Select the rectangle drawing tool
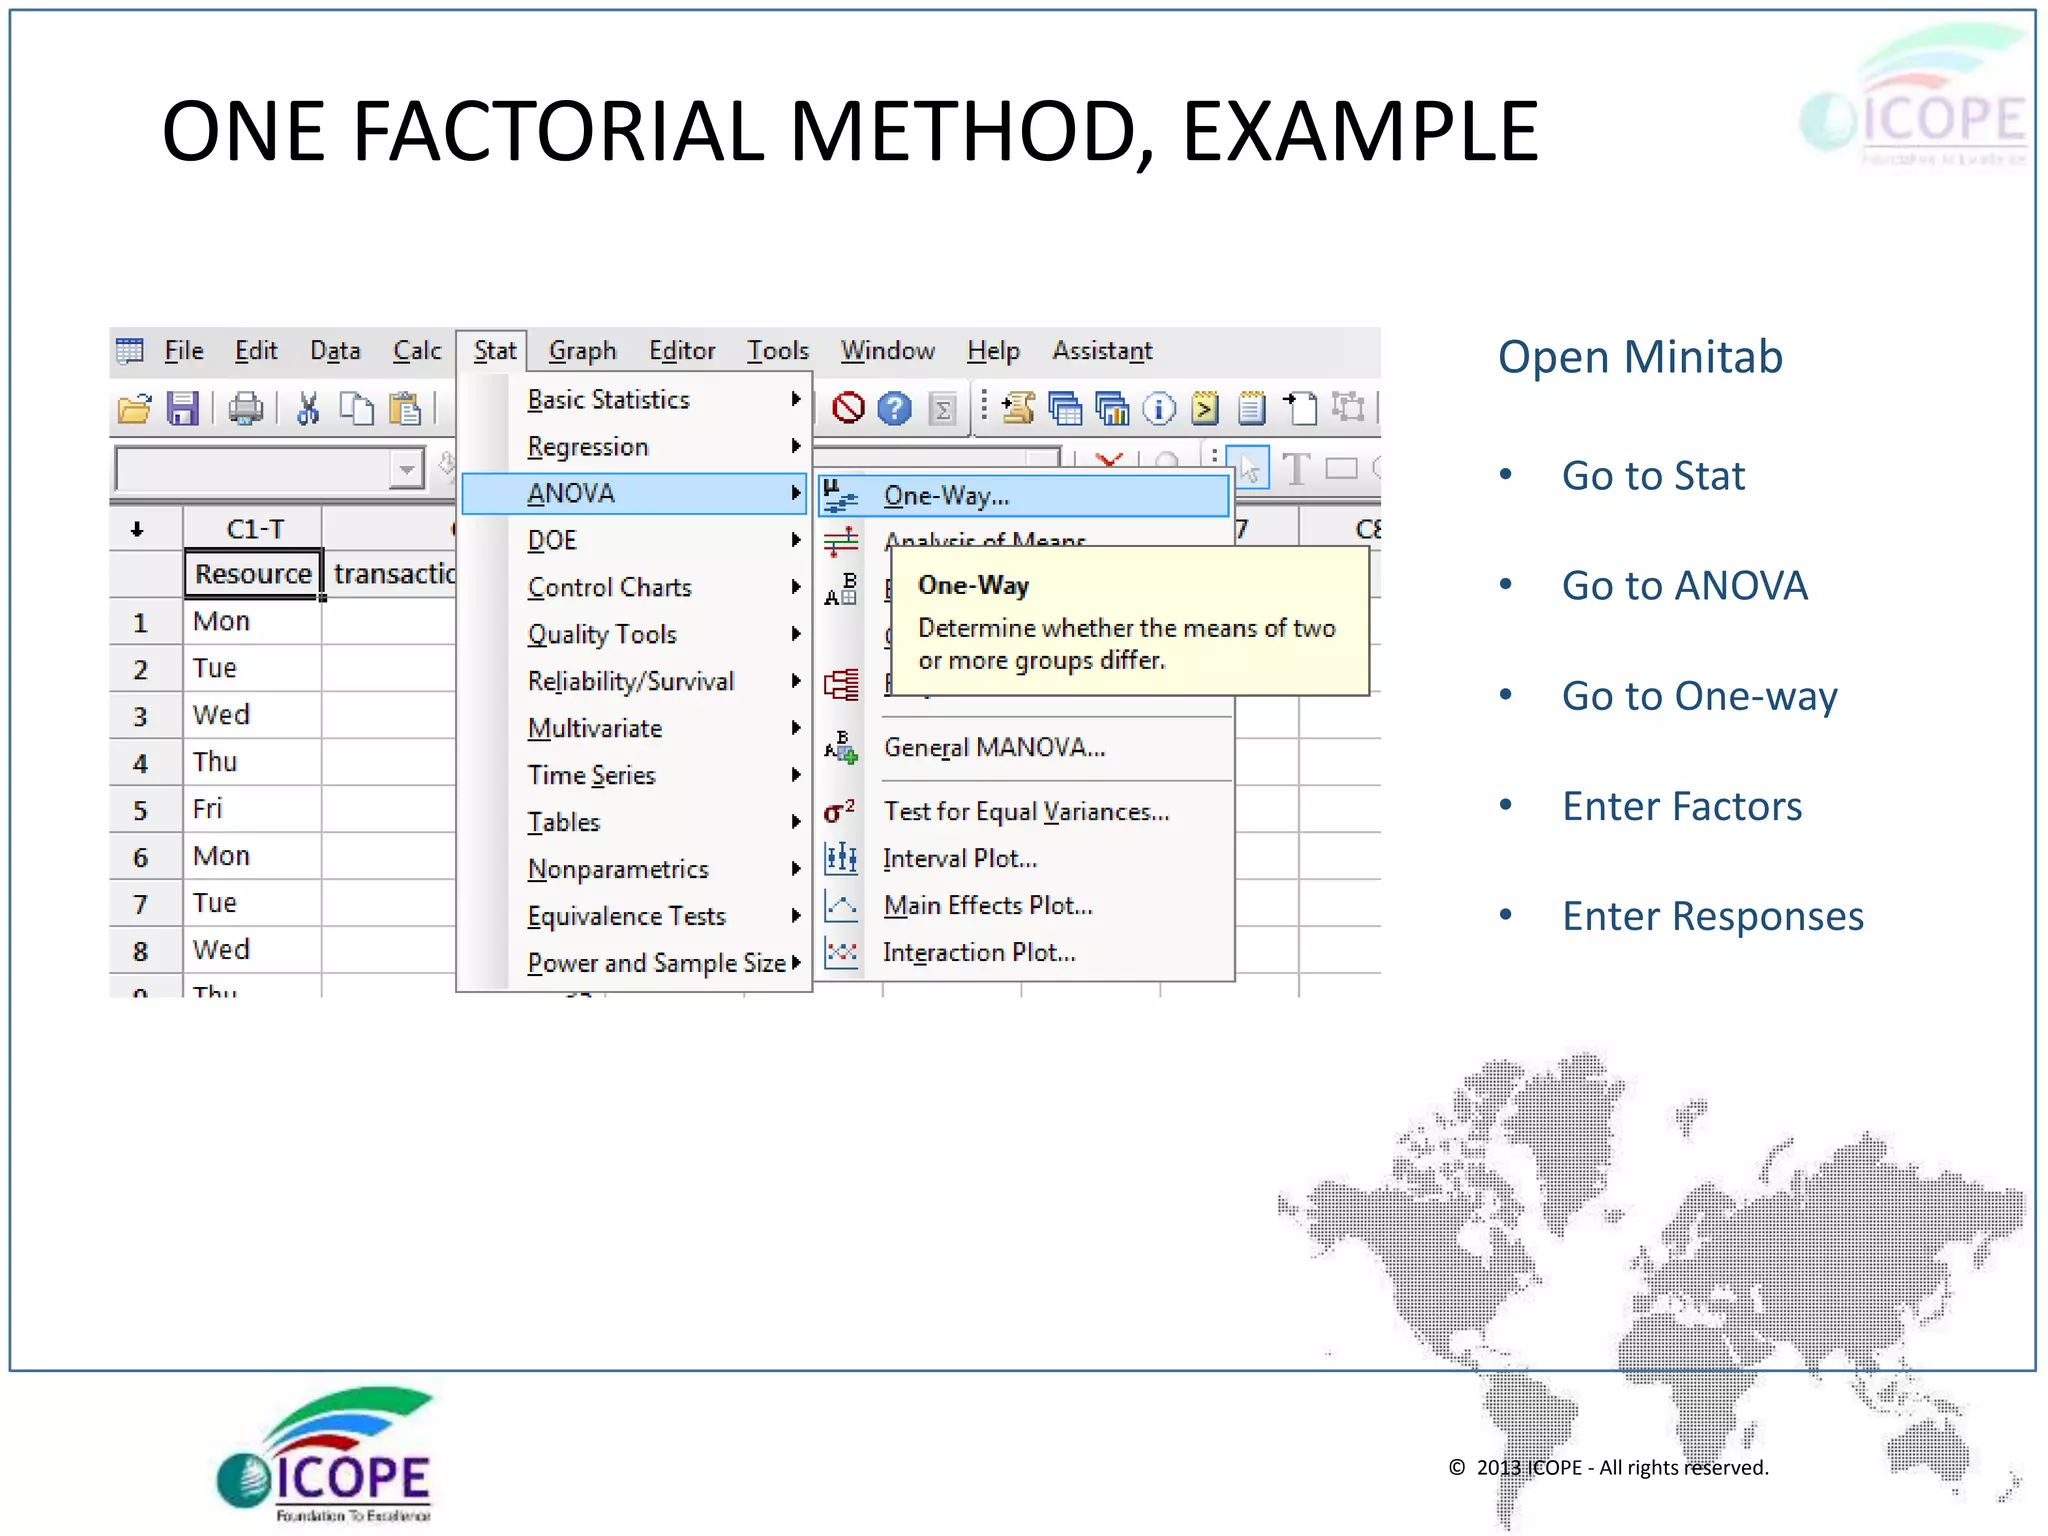Screen dimensions: 2048x1536 pos(1341,468)
